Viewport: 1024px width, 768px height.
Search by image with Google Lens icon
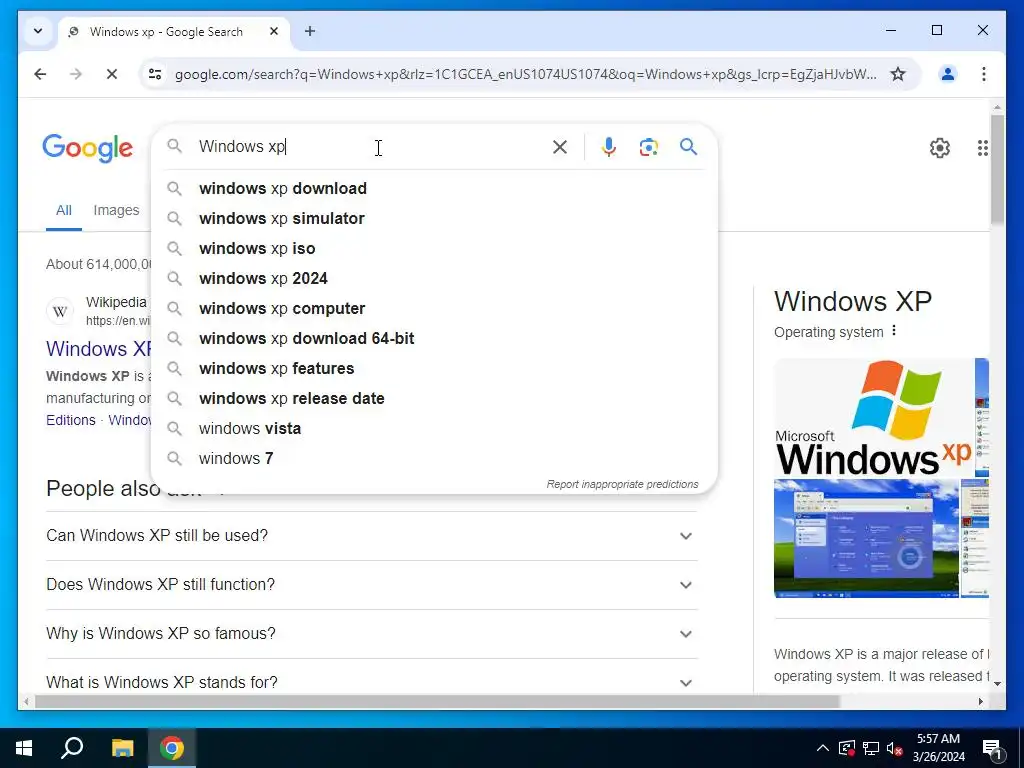648,147
